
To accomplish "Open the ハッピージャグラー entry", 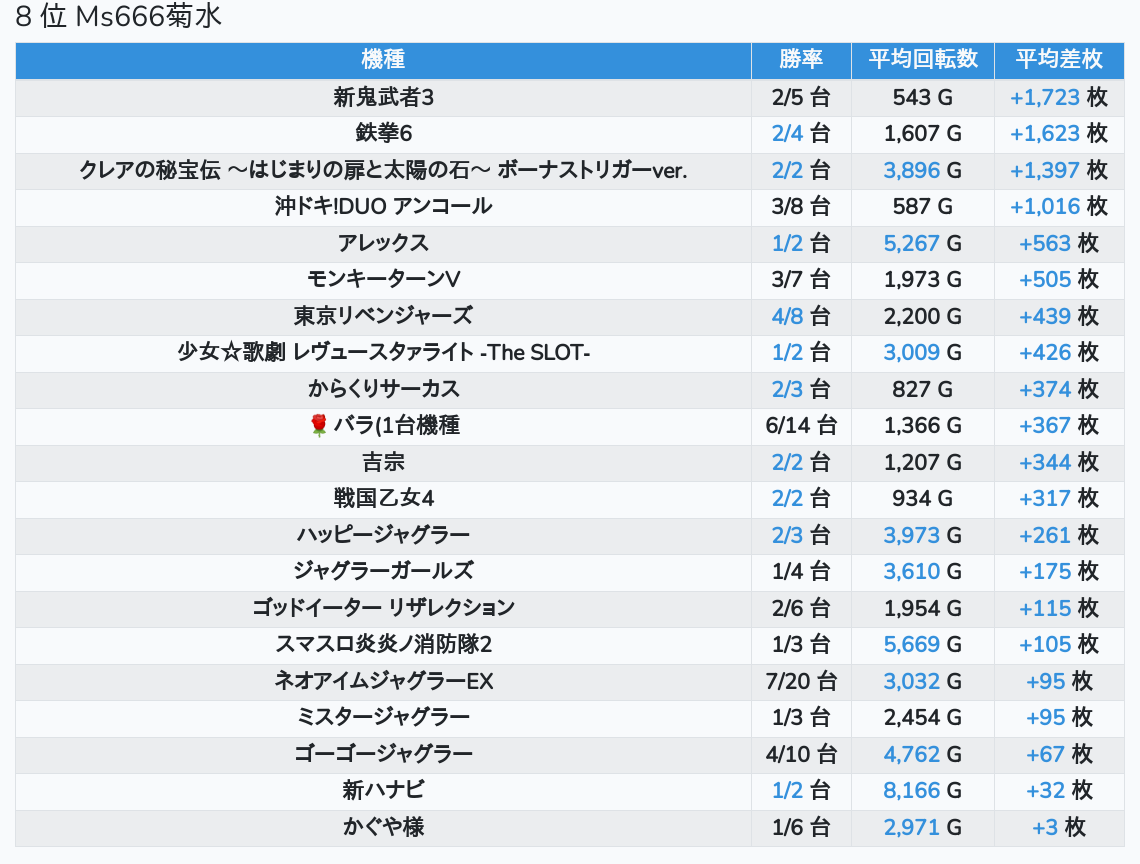I will [x=383, y=535].
